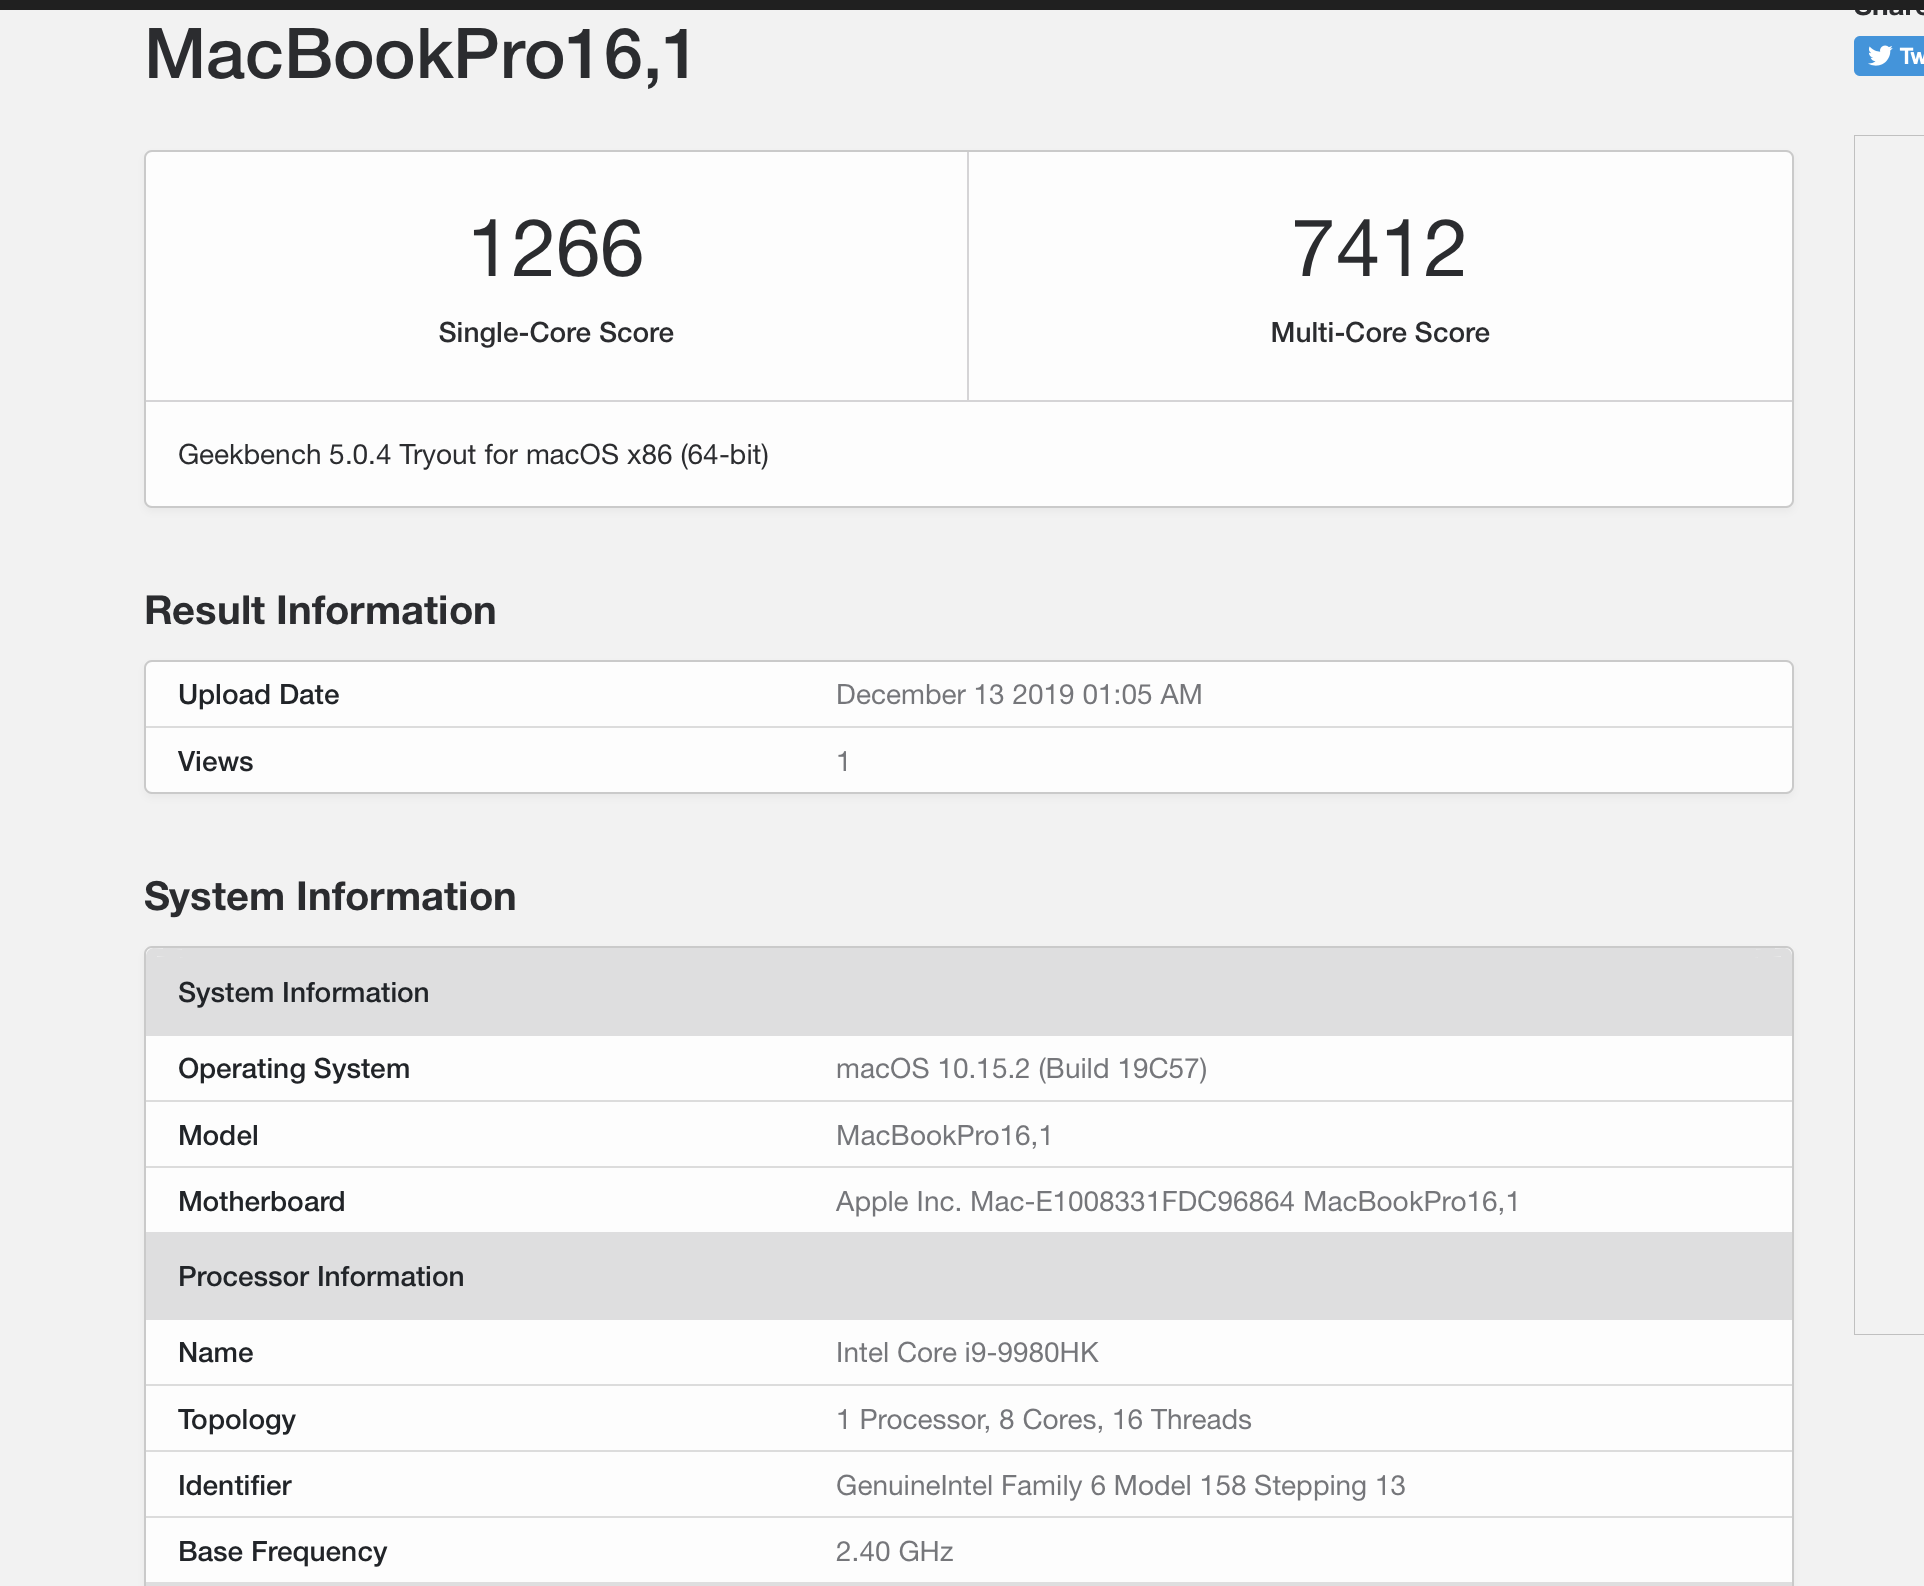1924x1586 pixels.
Task: Click the Twitter bird icon
Action: point(1880,55)
